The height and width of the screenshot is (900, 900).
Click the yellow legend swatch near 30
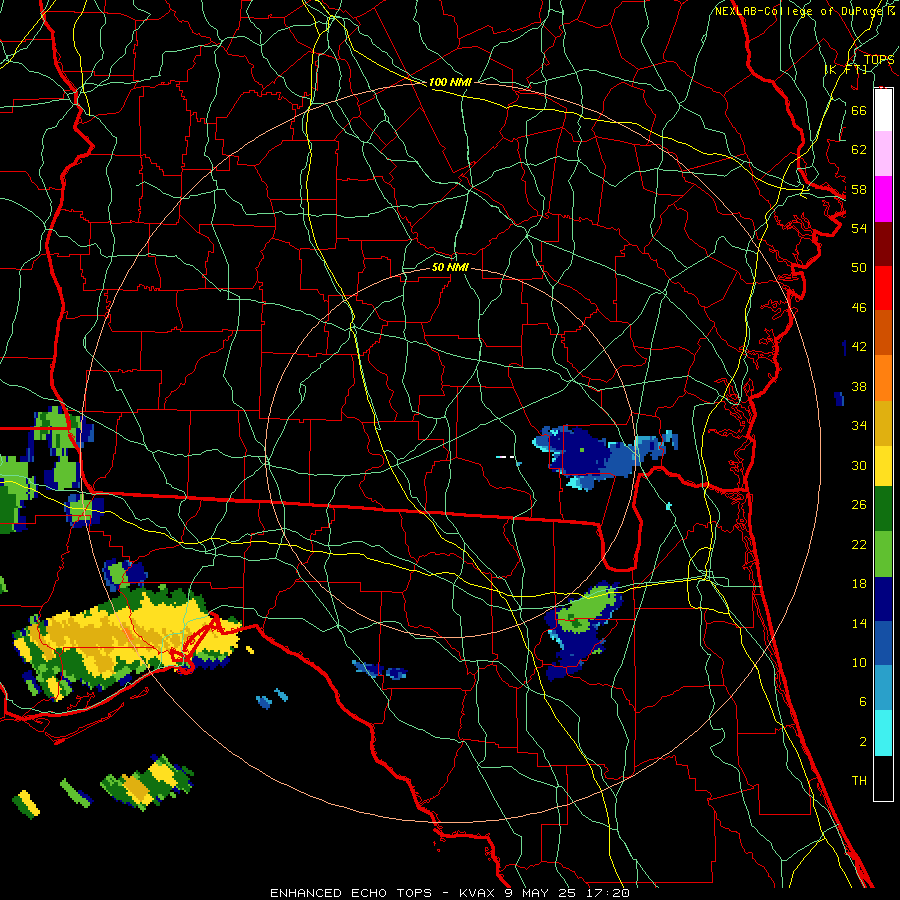point(883,466)
